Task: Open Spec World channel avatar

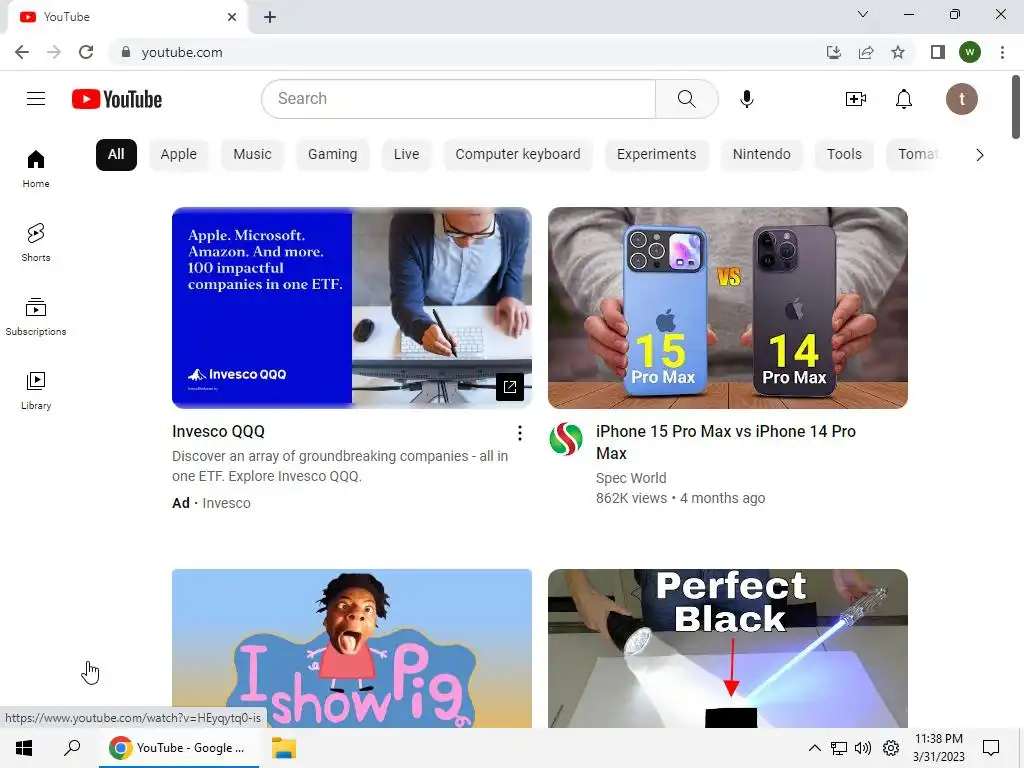Action: [x=566, y=439]
